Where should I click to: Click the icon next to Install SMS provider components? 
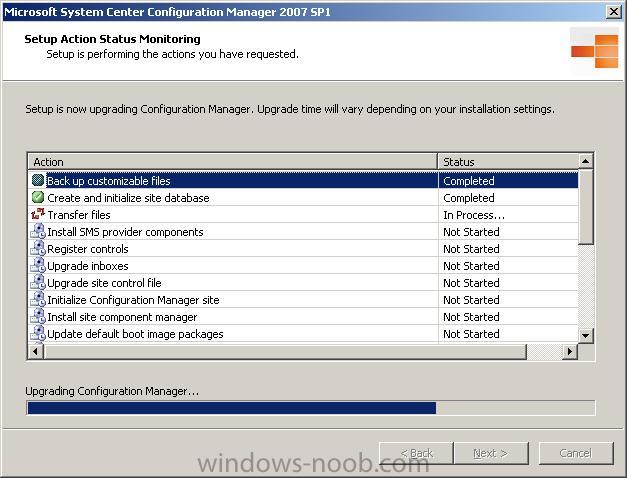38,232
